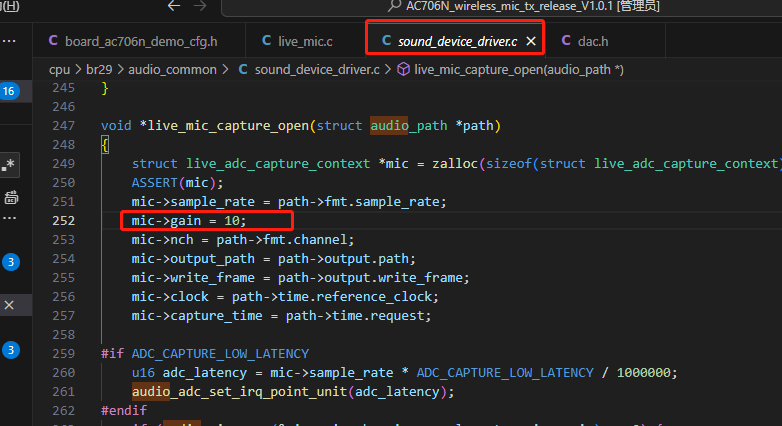782x426 pixels.
Task: Open the robot-like sidebar icon
Action: coord(11,198)
